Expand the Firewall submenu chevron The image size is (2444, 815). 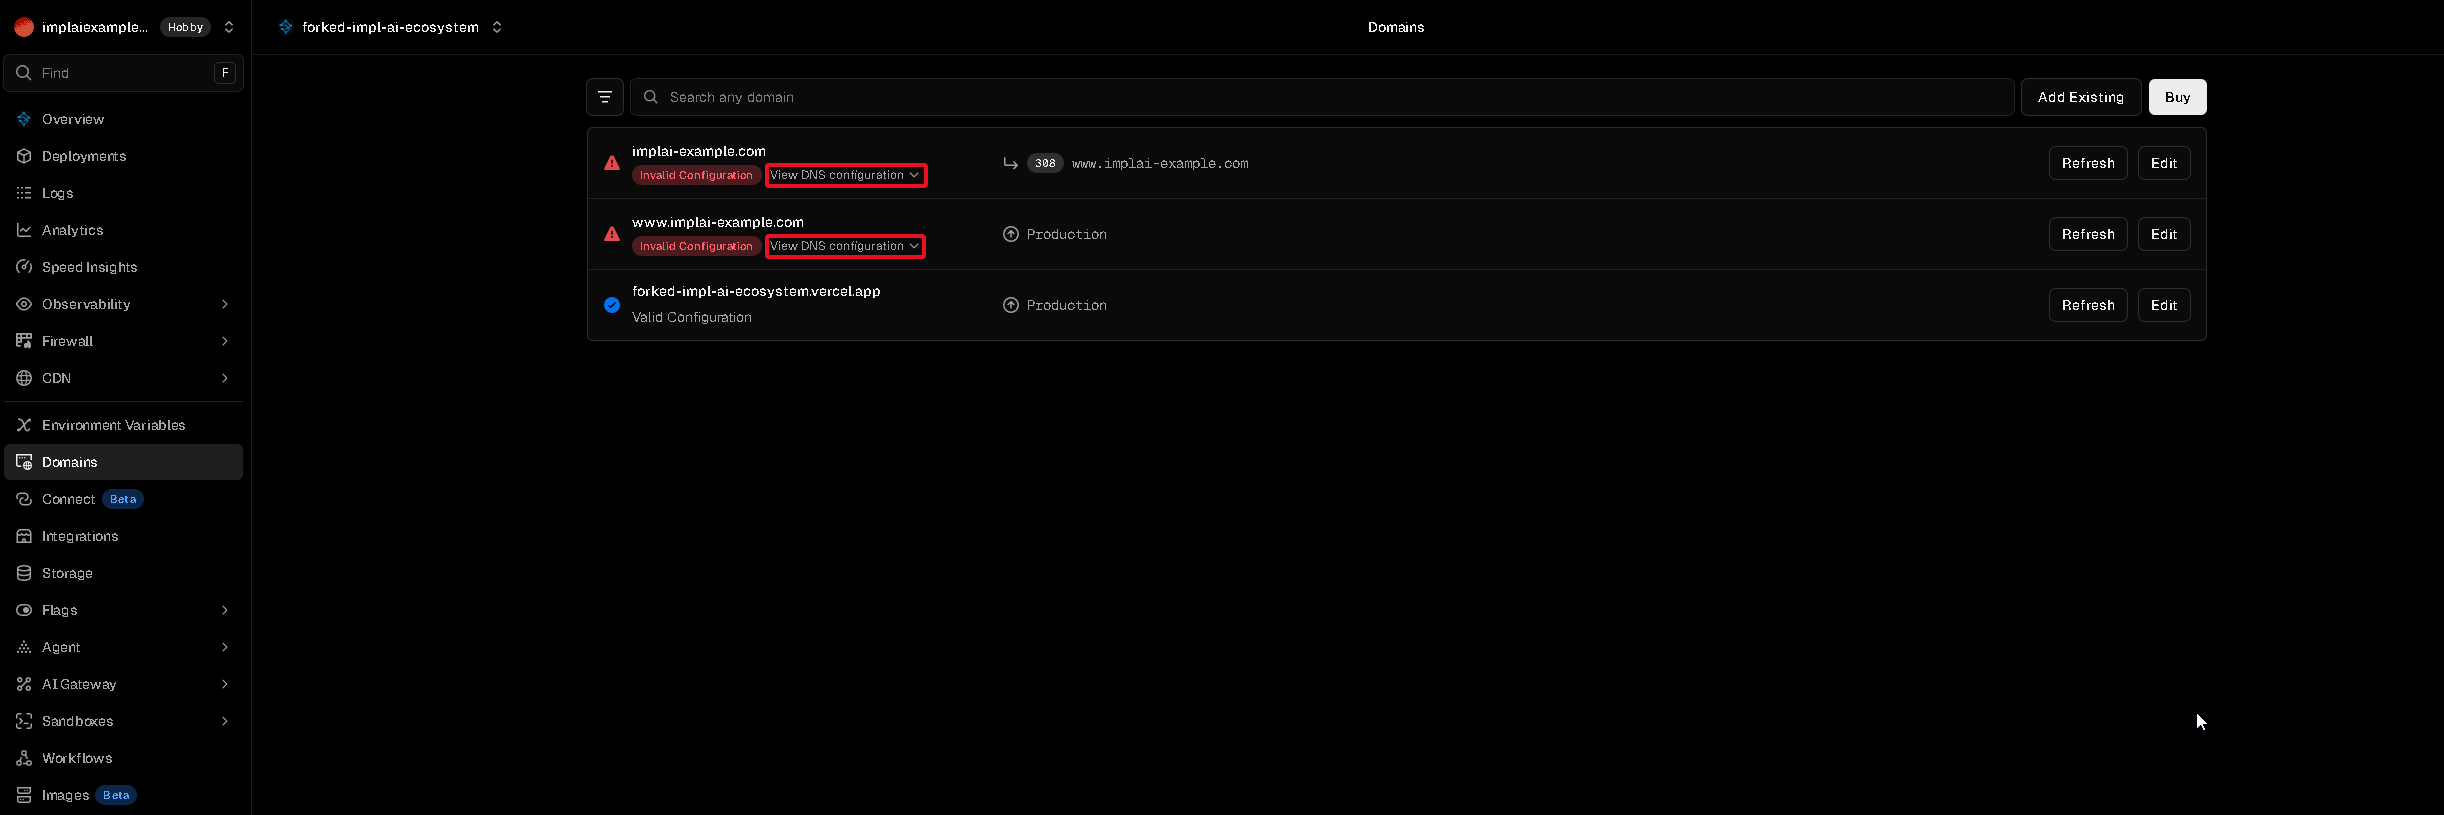point(225,341)
